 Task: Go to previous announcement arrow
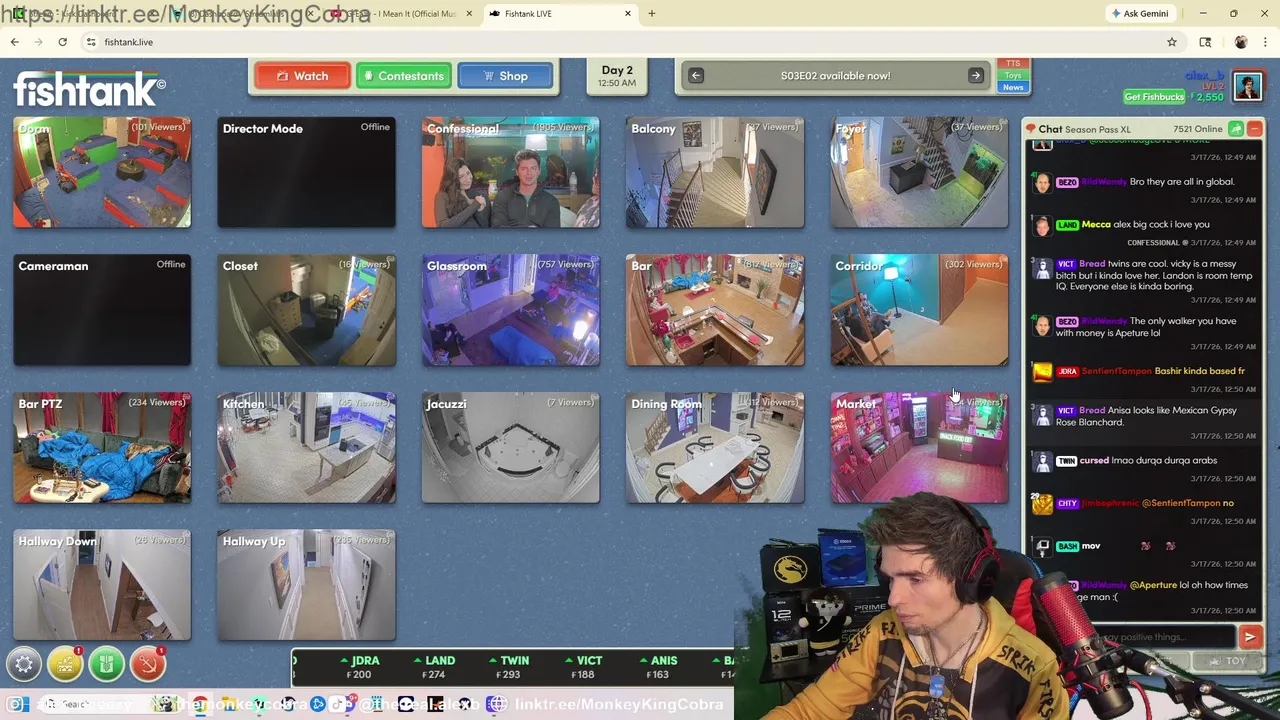(696, 76)
